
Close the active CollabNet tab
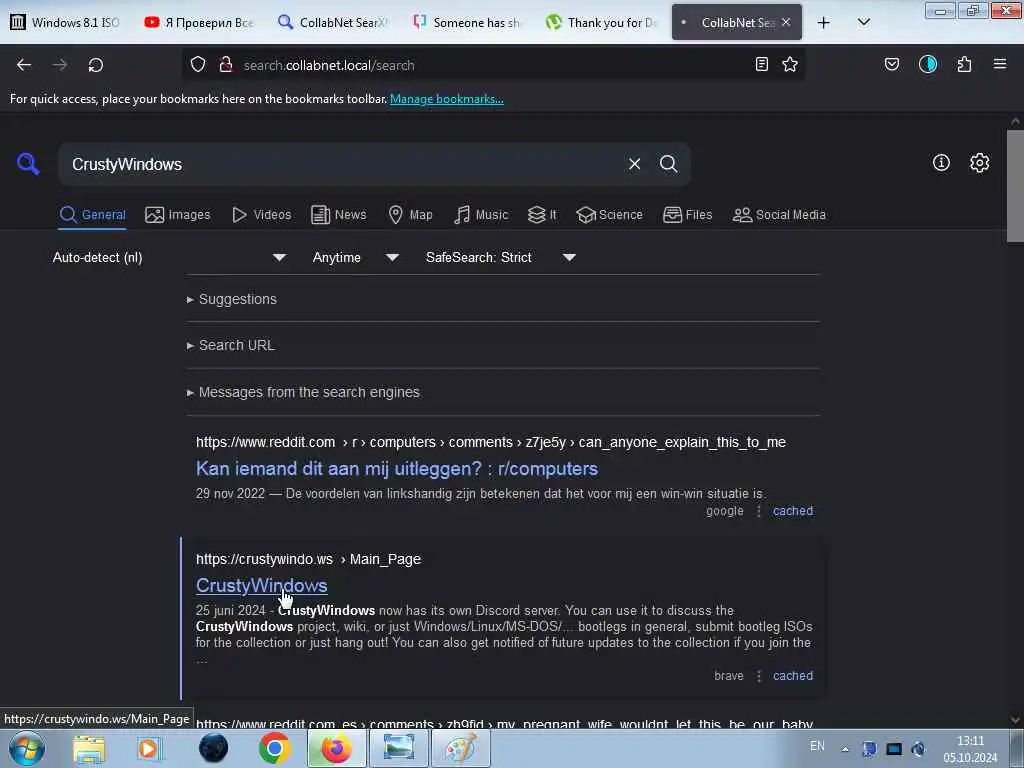[x=786, y=22]
